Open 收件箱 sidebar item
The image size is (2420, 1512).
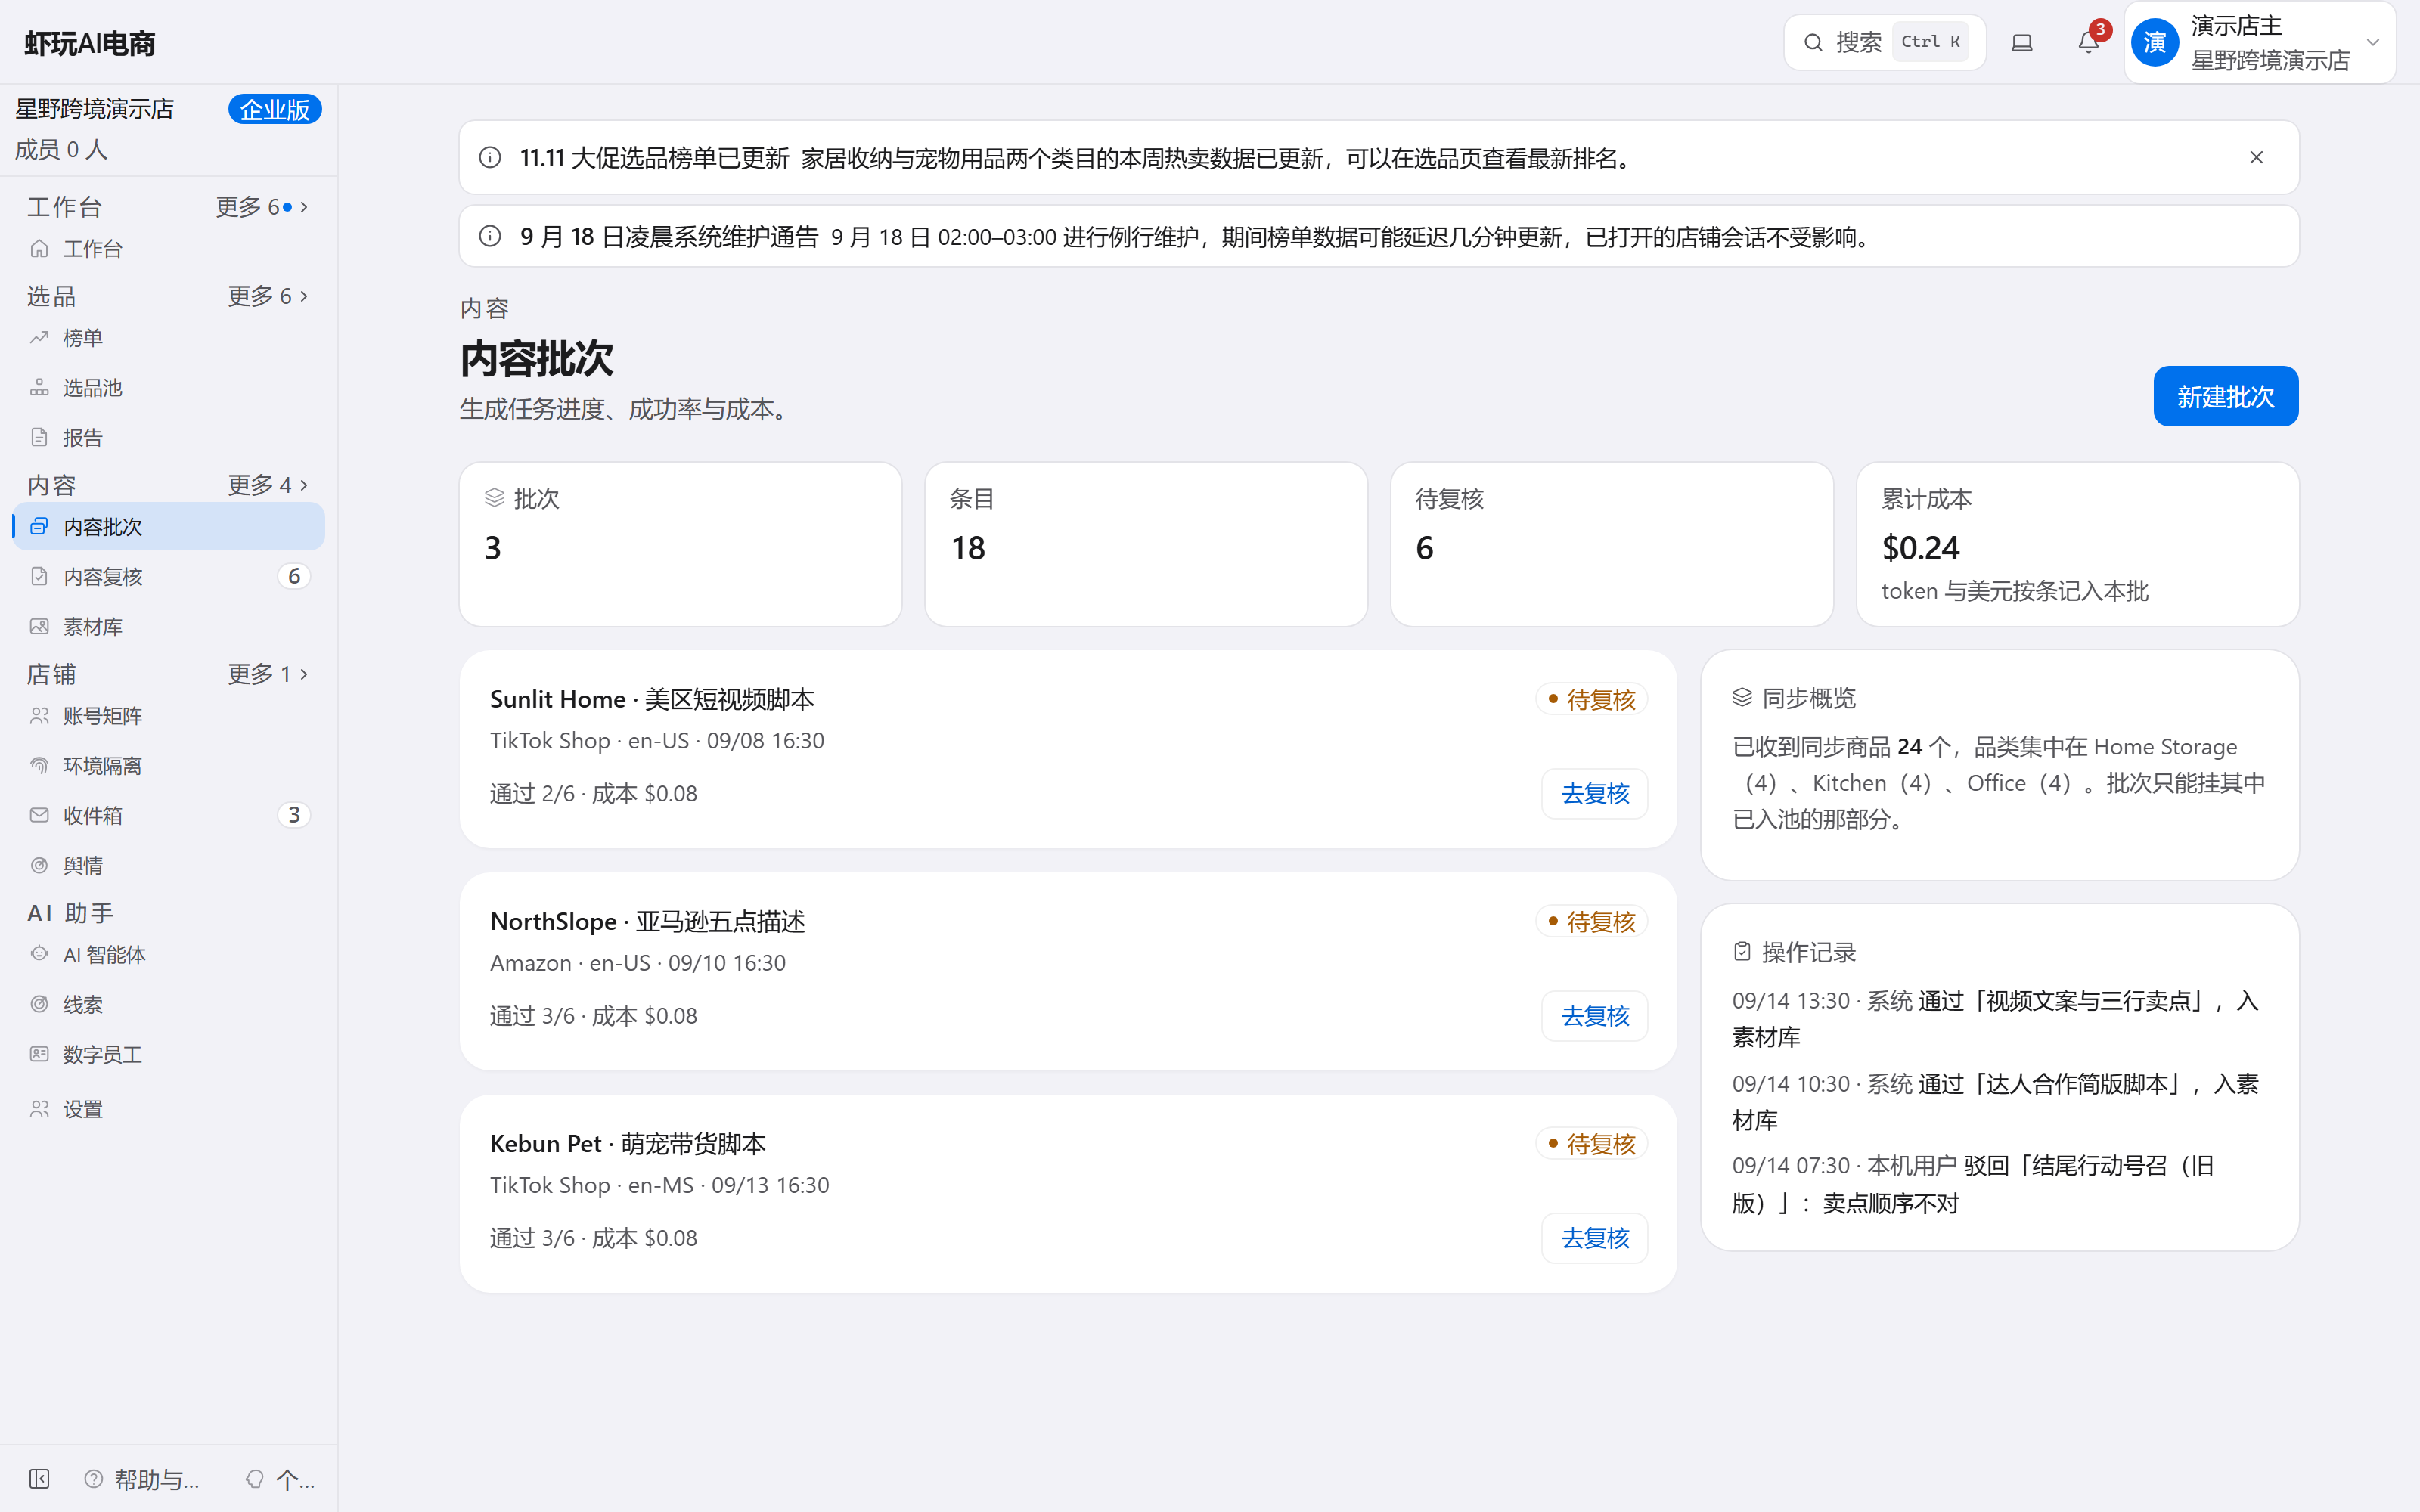coord(168,815)
